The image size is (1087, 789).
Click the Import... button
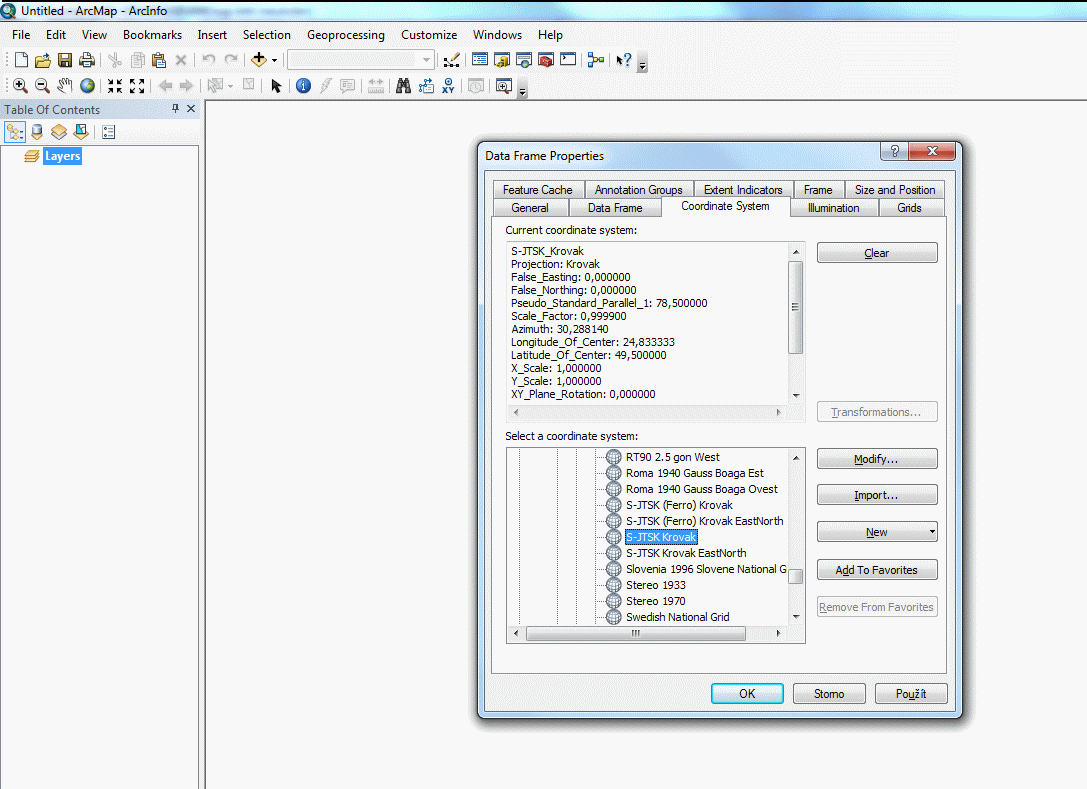pyautogui.click(x=877, y=495)
